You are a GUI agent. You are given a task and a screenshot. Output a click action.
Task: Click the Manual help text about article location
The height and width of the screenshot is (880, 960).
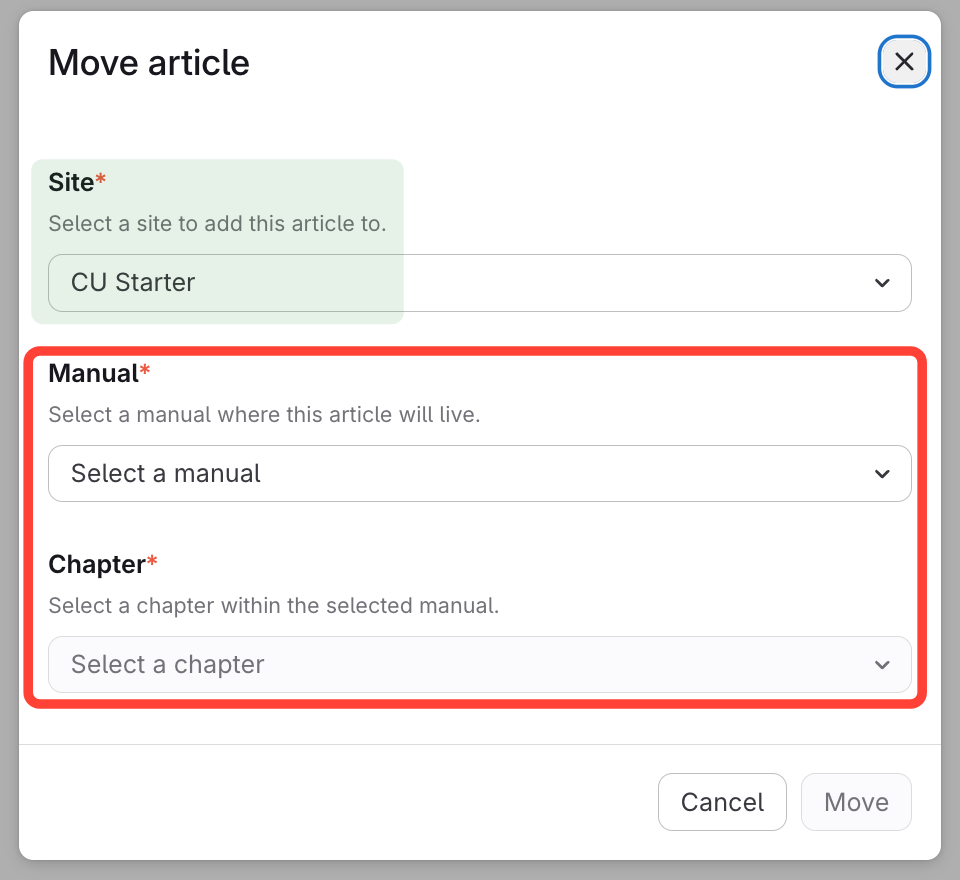[x=264, y=415]
